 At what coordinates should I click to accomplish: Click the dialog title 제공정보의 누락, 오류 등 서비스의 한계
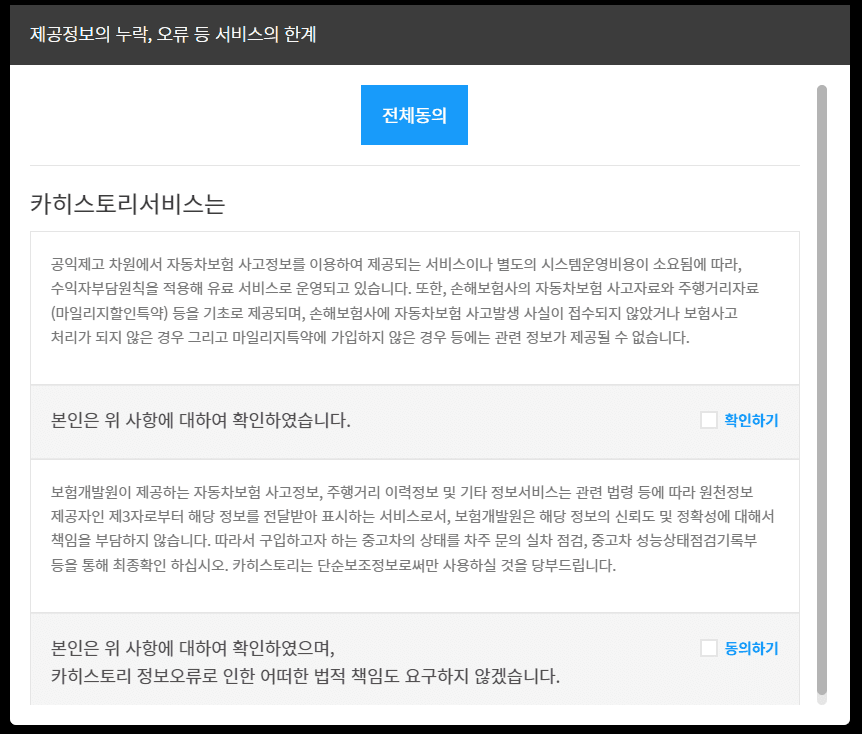tap(173, 34)
